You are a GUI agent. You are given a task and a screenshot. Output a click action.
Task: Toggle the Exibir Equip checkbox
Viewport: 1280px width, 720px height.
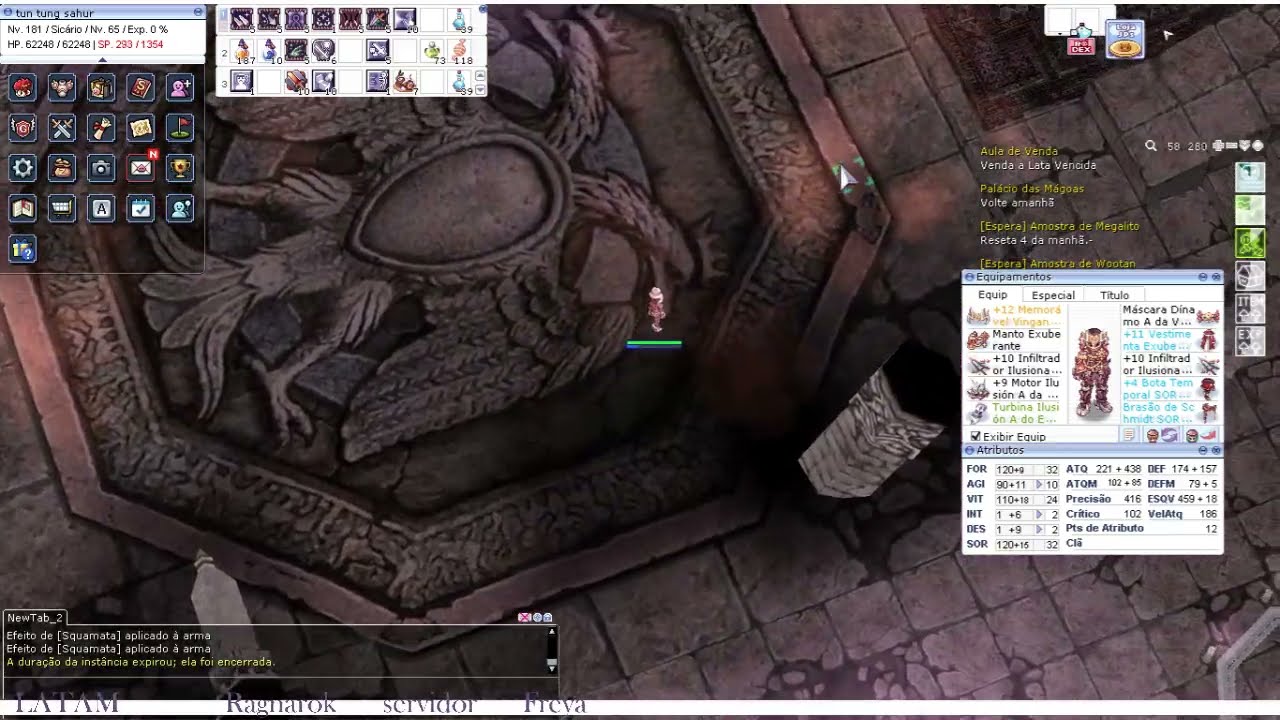tap(975, 437)
